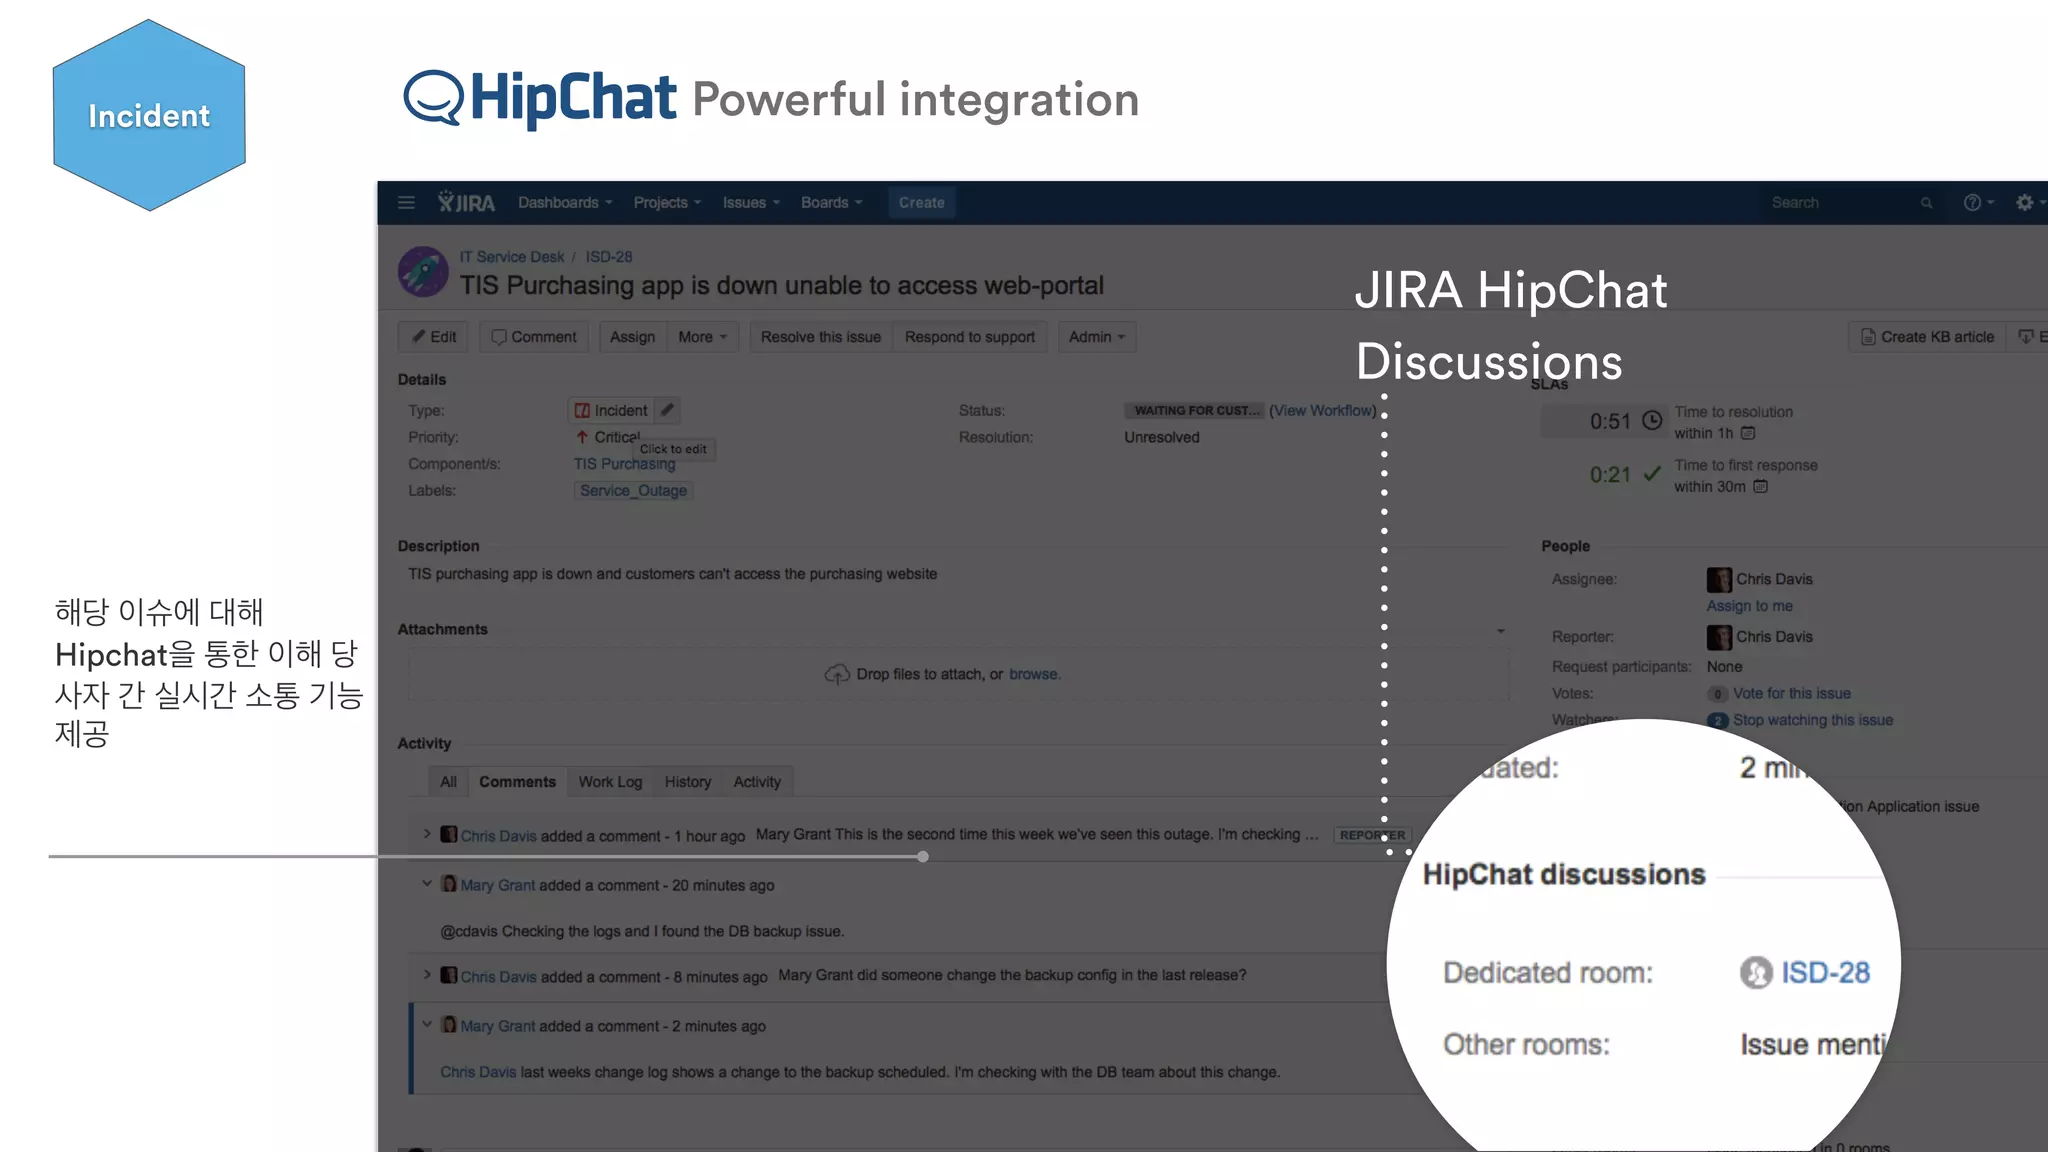Click Stop watching this issue
Screen dimensions: 2048x1152
[1812, 720]
